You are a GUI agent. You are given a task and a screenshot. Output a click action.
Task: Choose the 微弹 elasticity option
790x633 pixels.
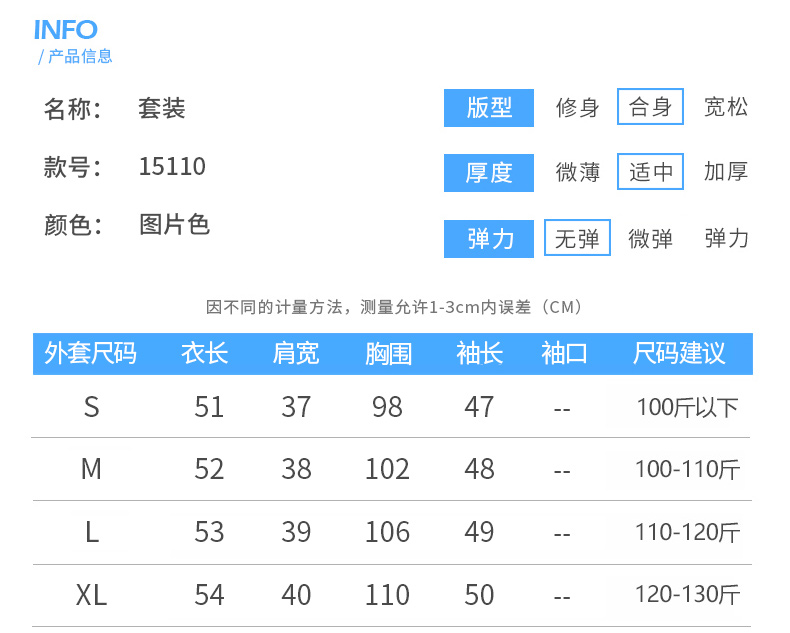650,239
